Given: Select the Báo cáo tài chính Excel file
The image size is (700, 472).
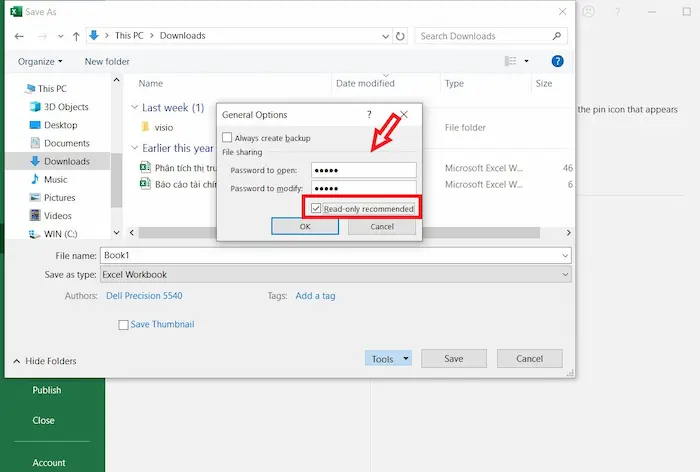Looking at the screenshot, I should coord(178,184).
